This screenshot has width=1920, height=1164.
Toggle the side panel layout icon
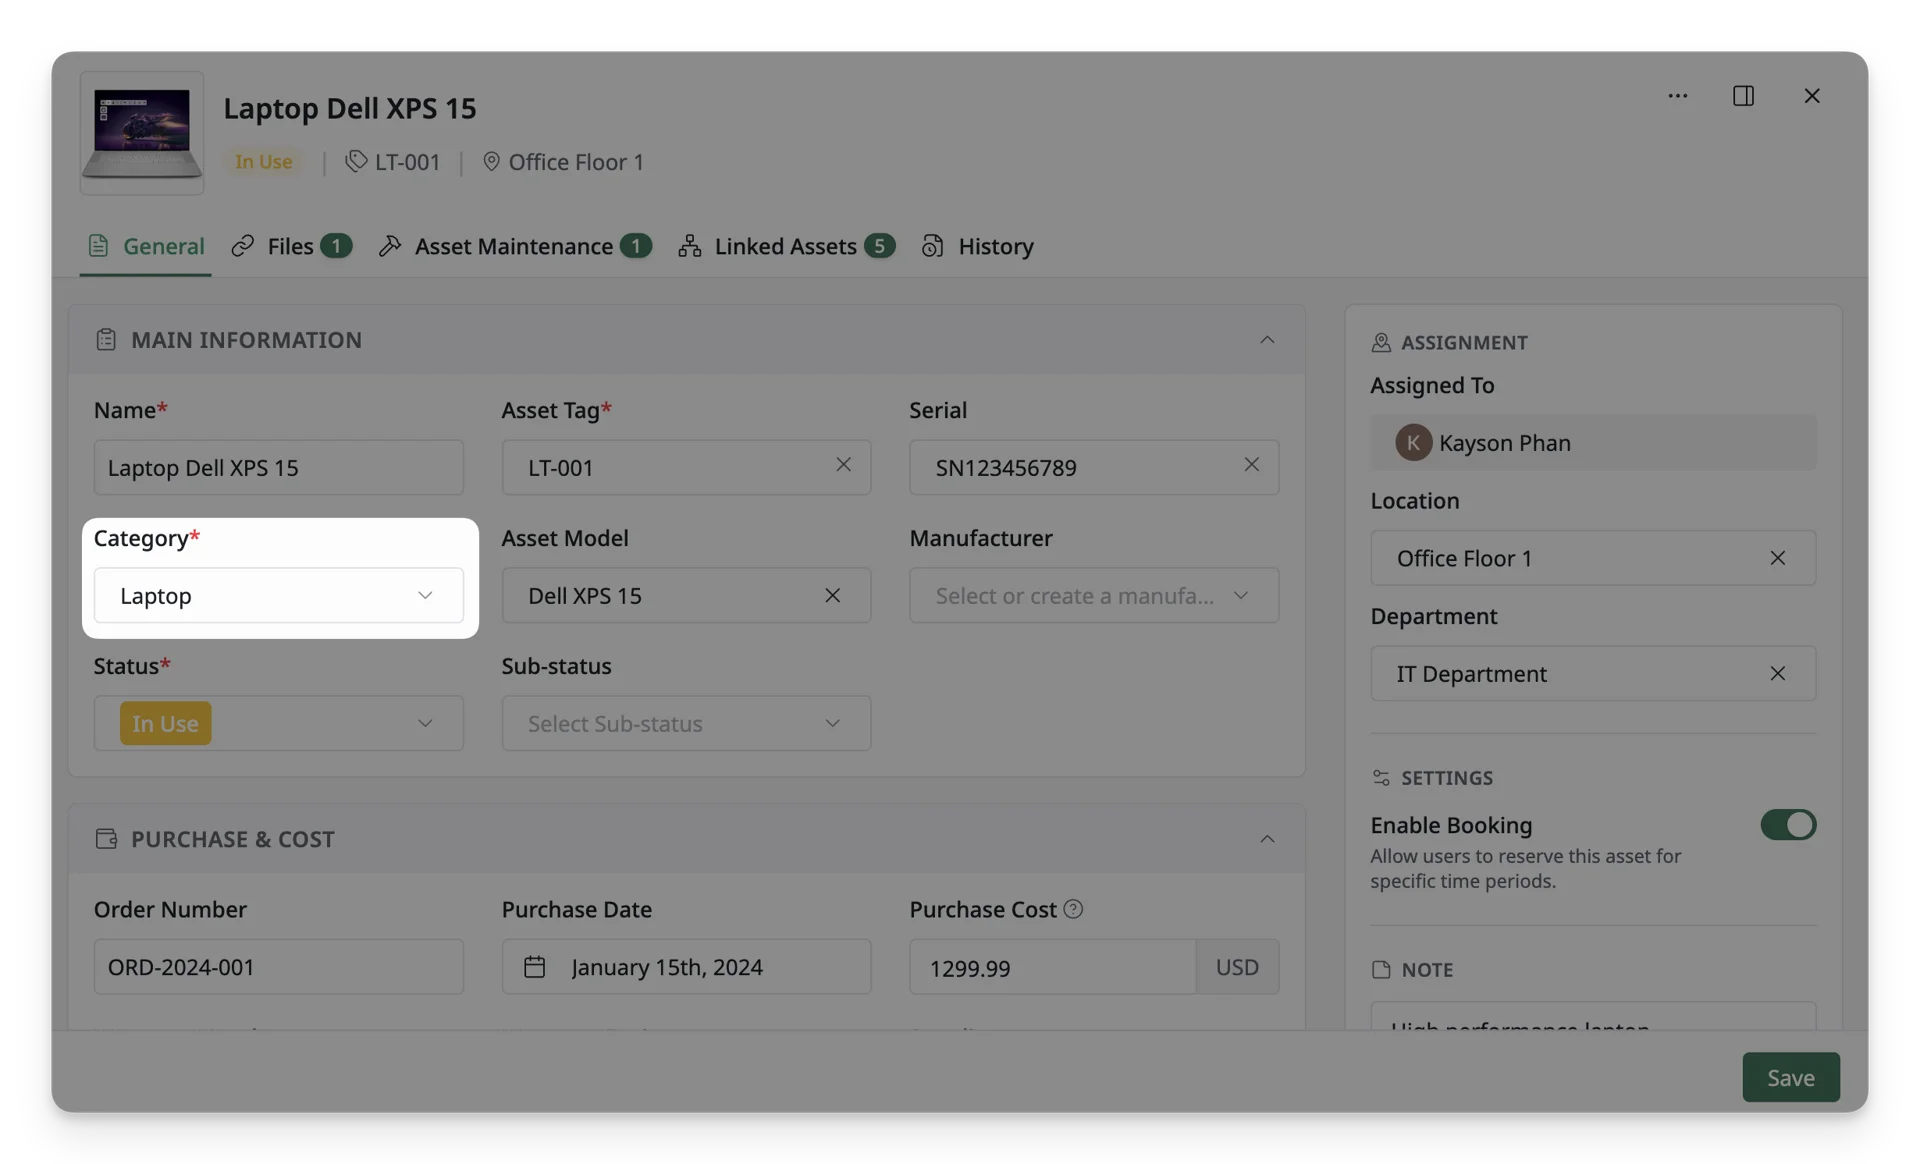pyautogui.click(x=1743, y=96)
